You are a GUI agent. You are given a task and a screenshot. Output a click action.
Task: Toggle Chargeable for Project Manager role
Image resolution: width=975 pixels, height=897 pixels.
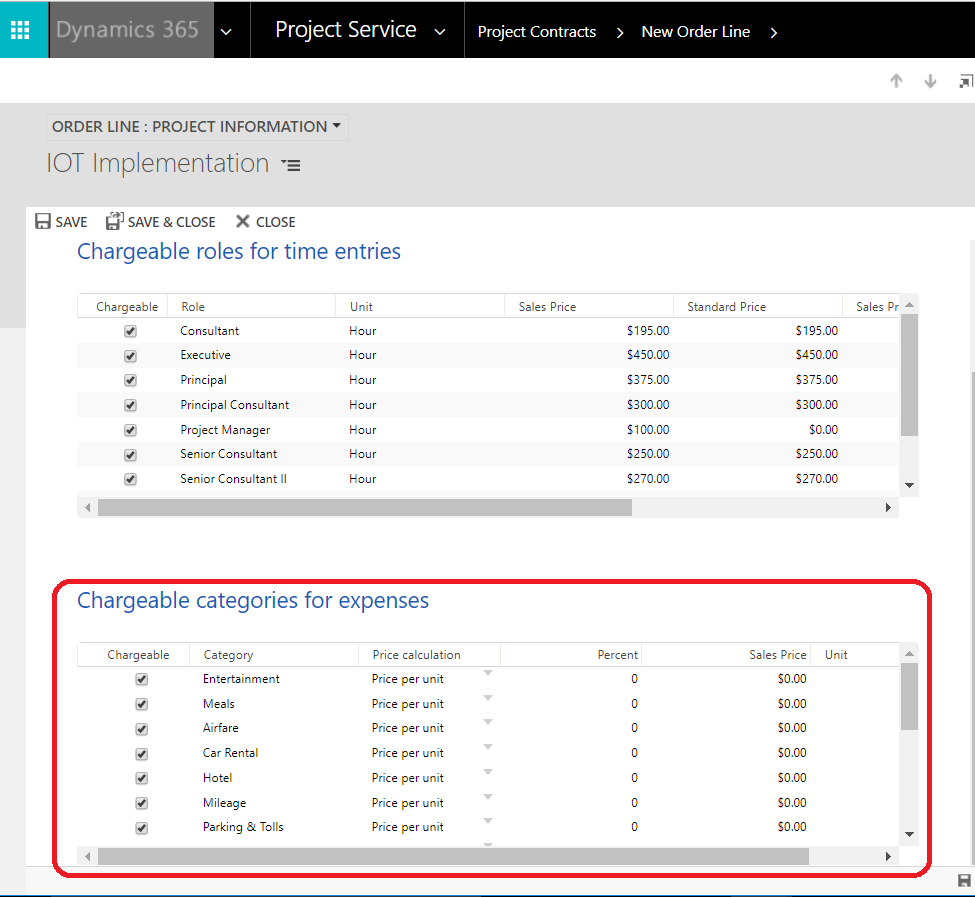tap(130, 430)
